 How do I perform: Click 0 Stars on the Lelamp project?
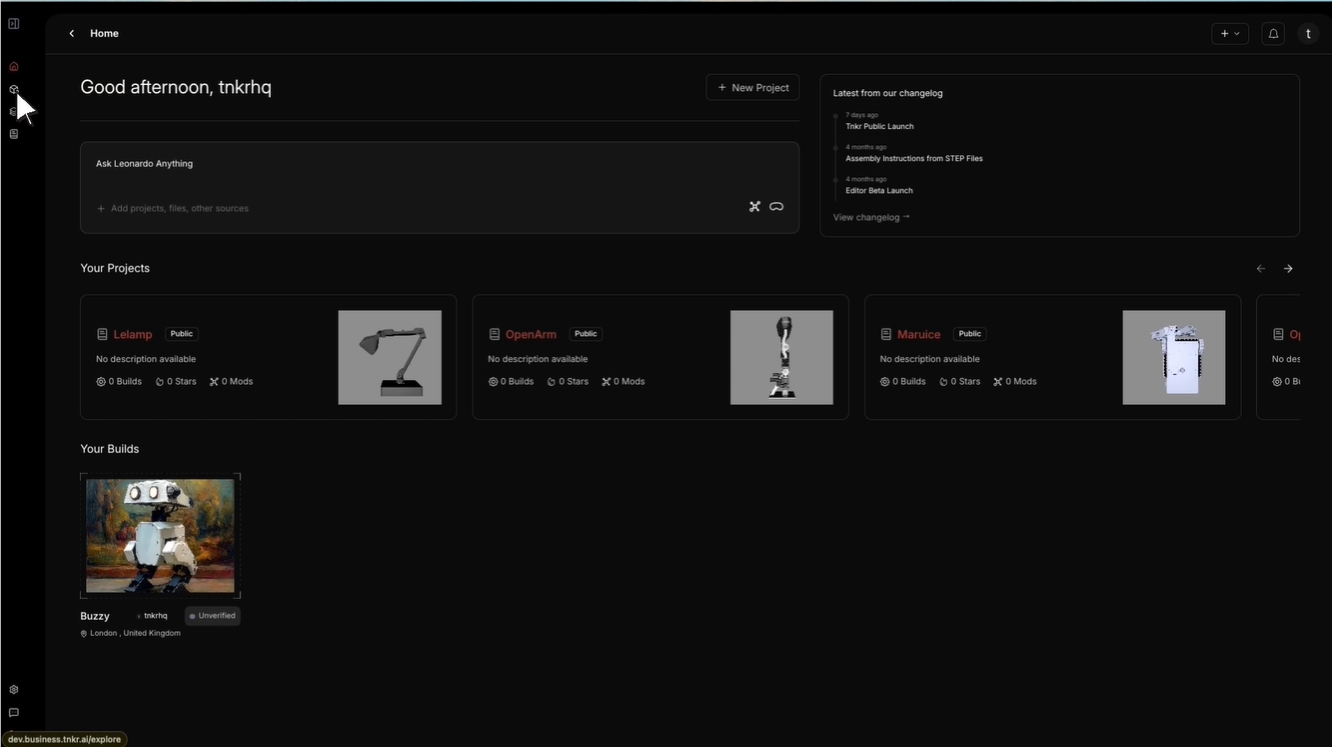[x=176, y=381]
